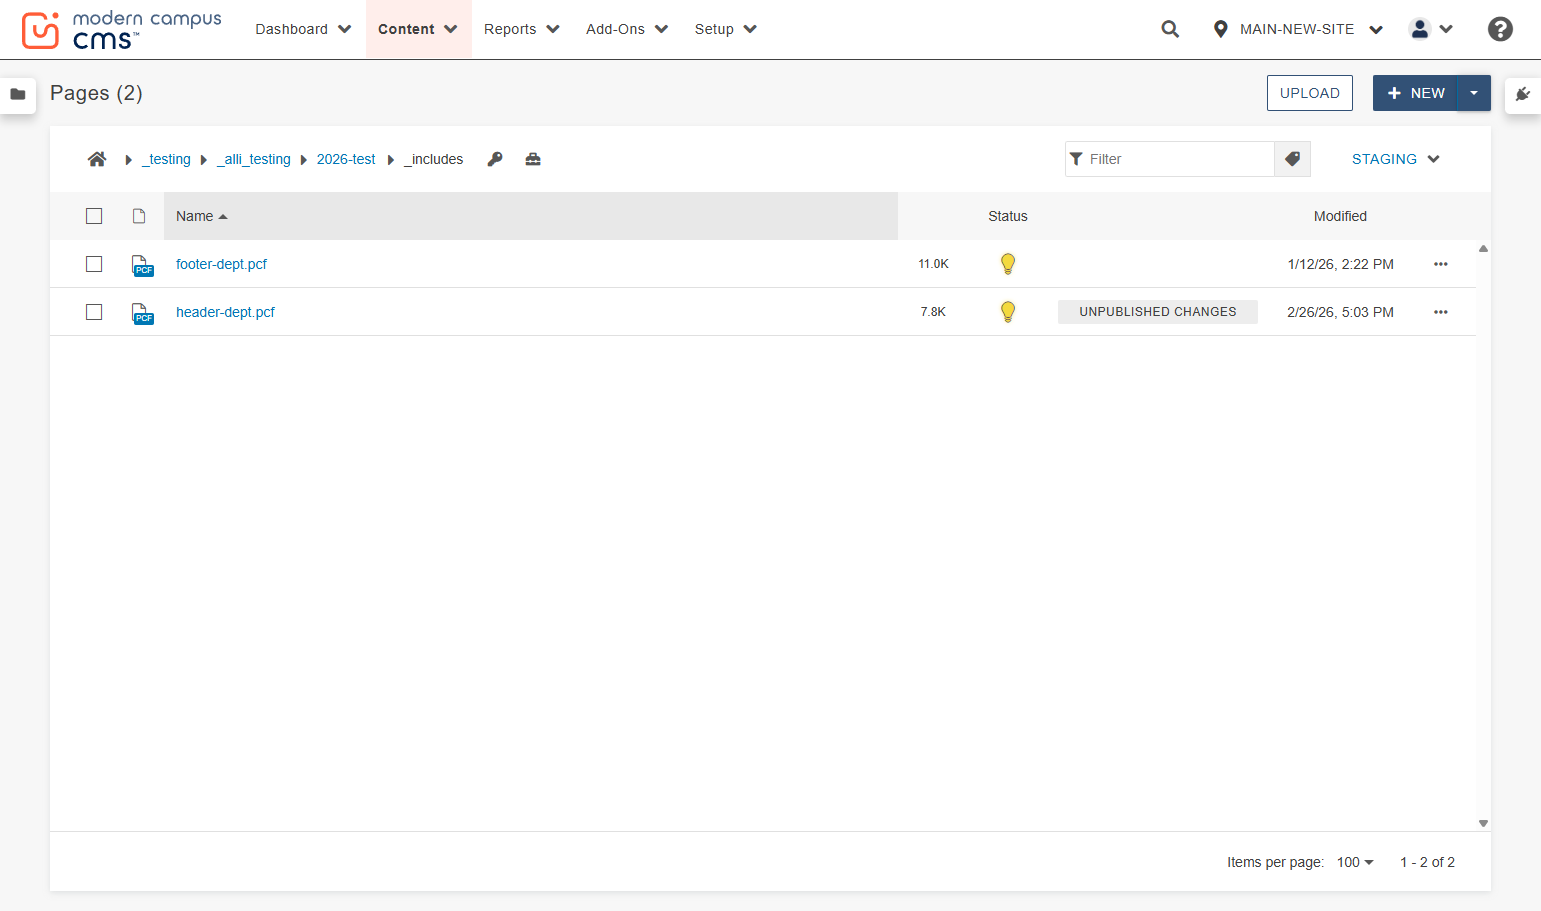Viewport: 1541px width, 911px height.
Task: Click the Modern Campus CMS logo
Action: click(x=121, y=30)
